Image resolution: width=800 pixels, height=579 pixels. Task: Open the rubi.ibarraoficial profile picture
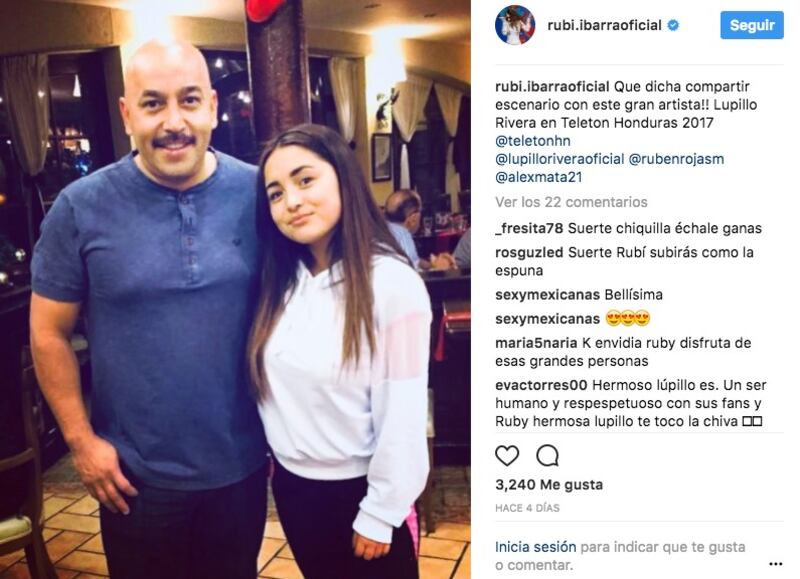point(515,25)
